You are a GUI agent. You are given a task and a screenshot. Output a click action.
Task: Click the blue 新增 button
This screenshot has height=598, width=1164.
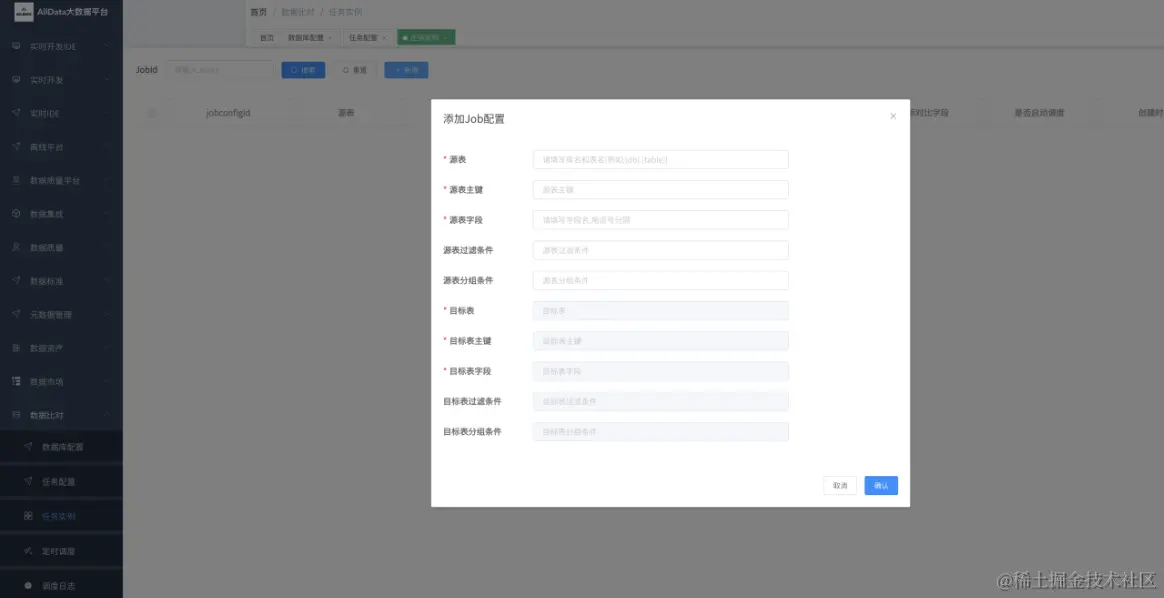click(406, 70)
